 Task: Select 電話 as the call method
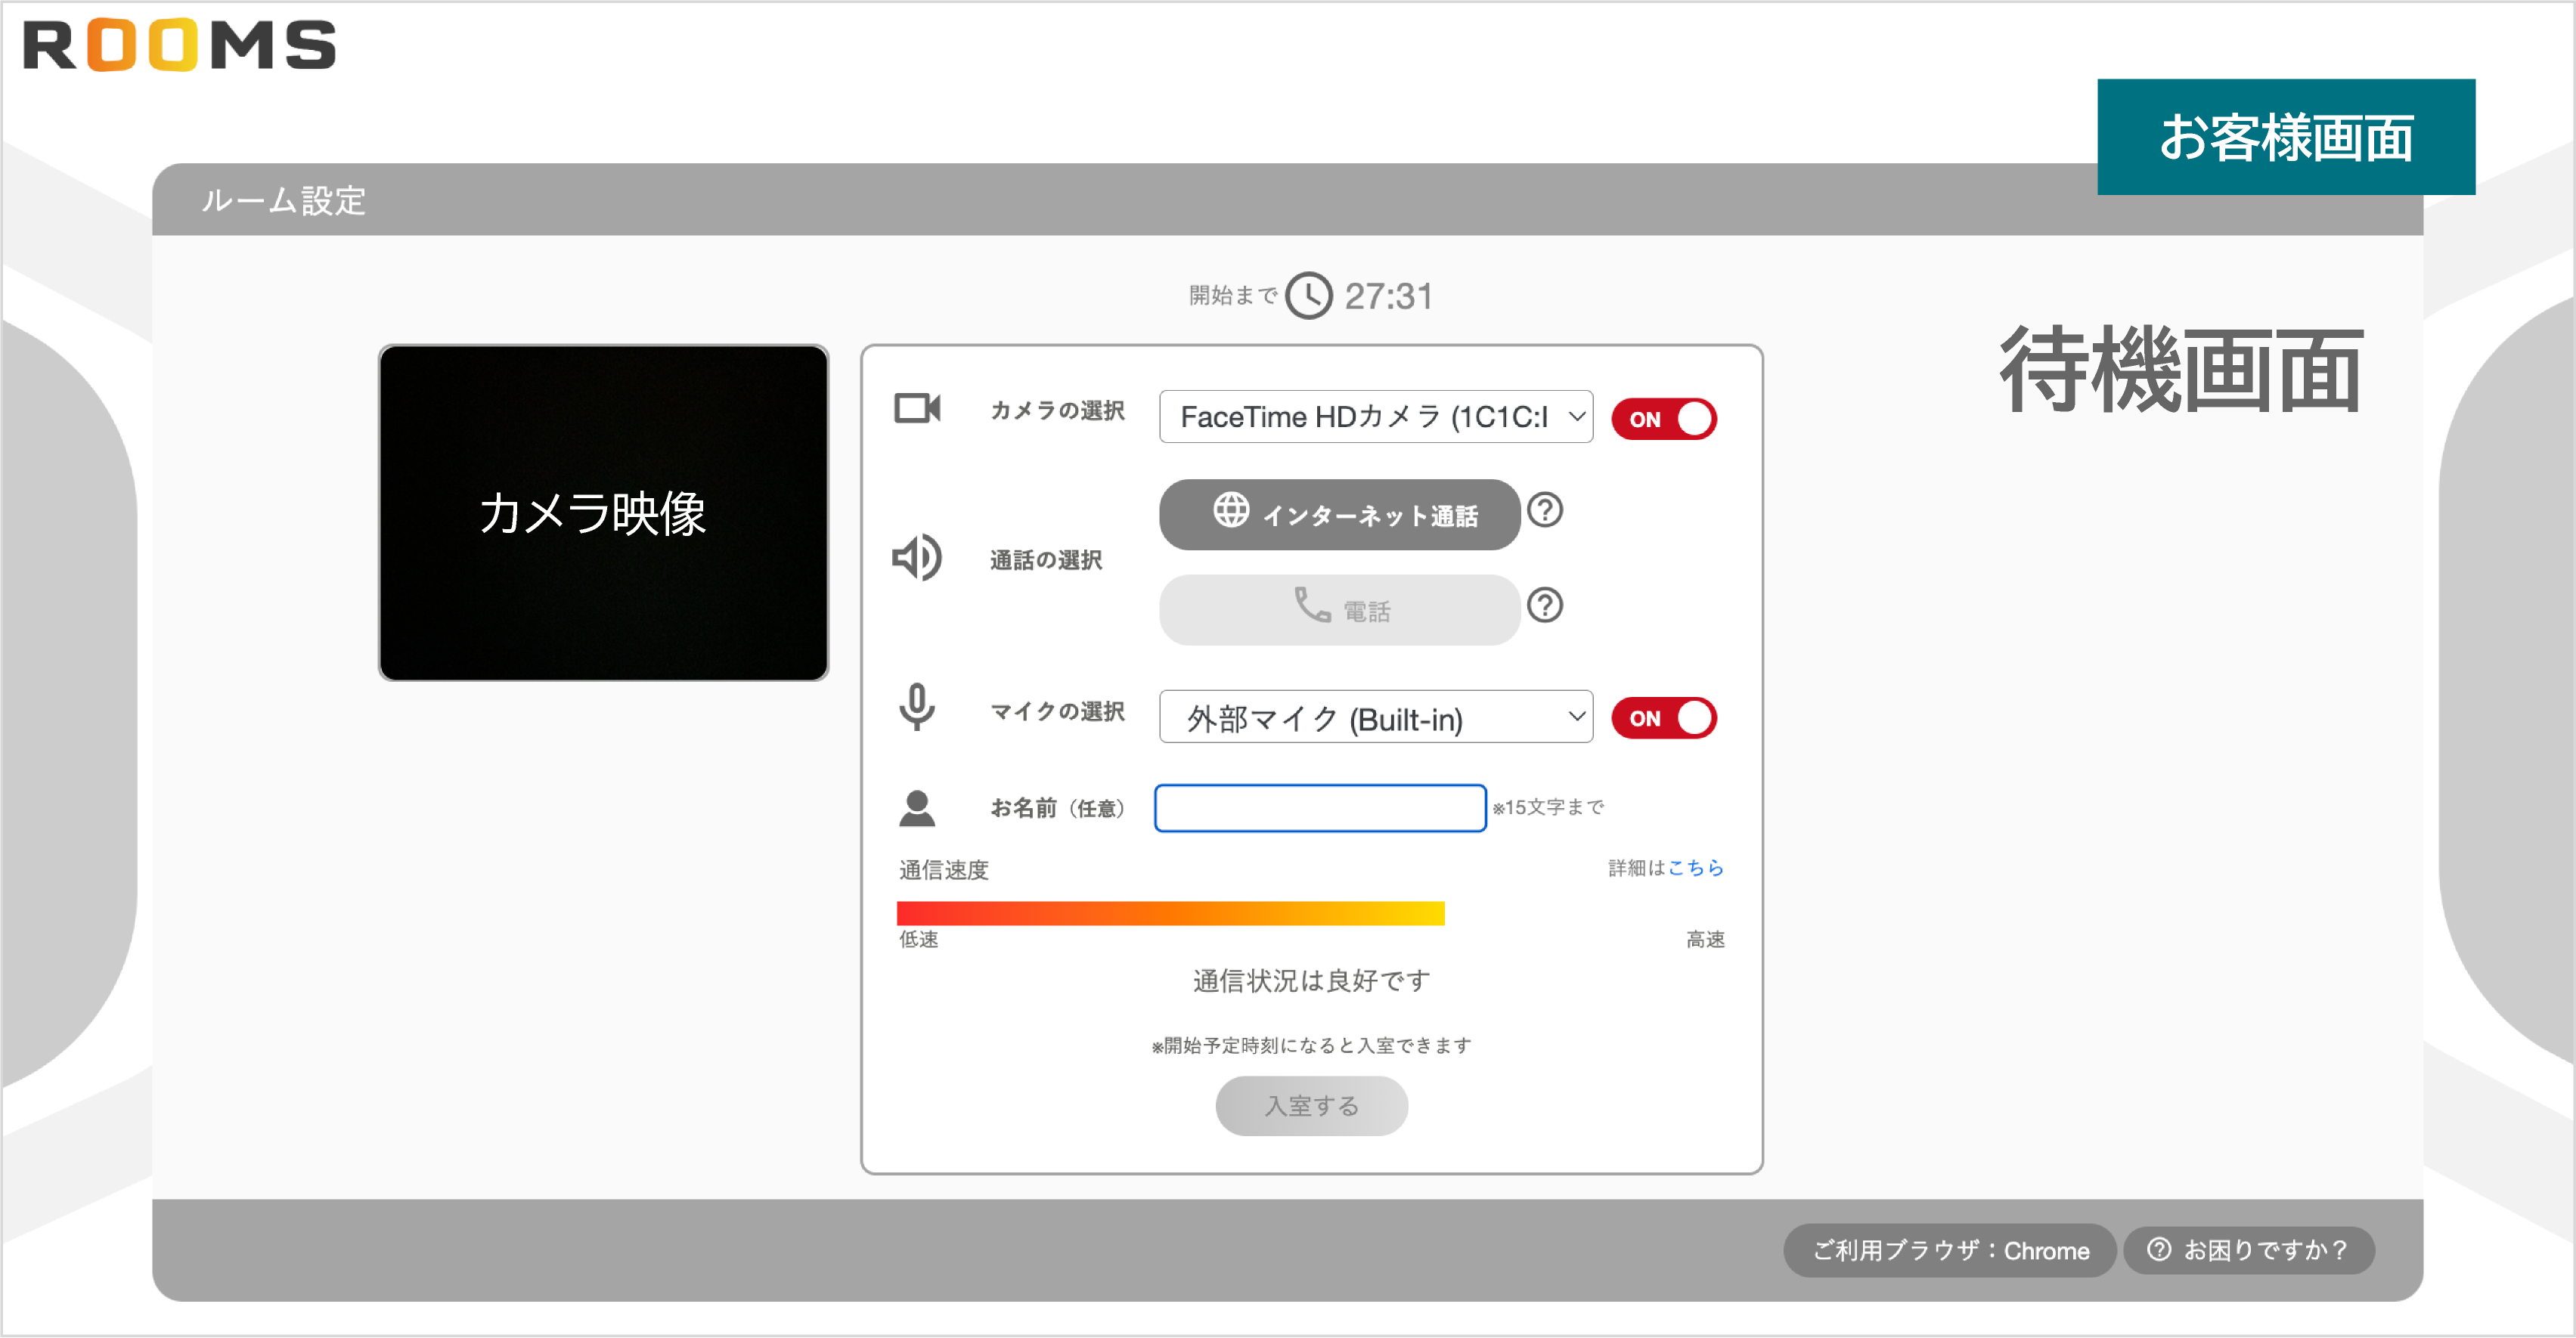click(x=1339, y=610)
